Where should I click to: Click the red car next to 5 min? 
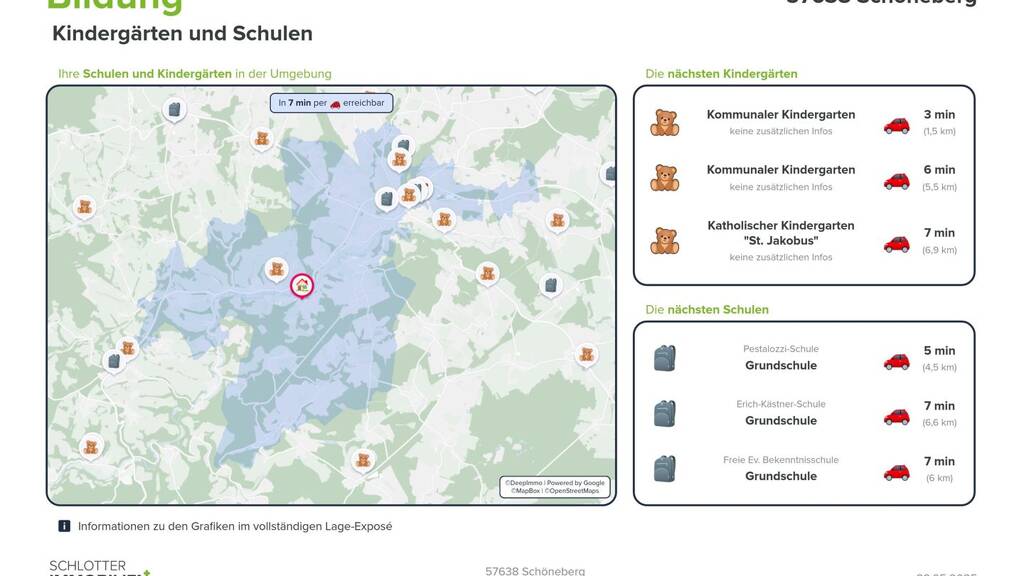896,361
